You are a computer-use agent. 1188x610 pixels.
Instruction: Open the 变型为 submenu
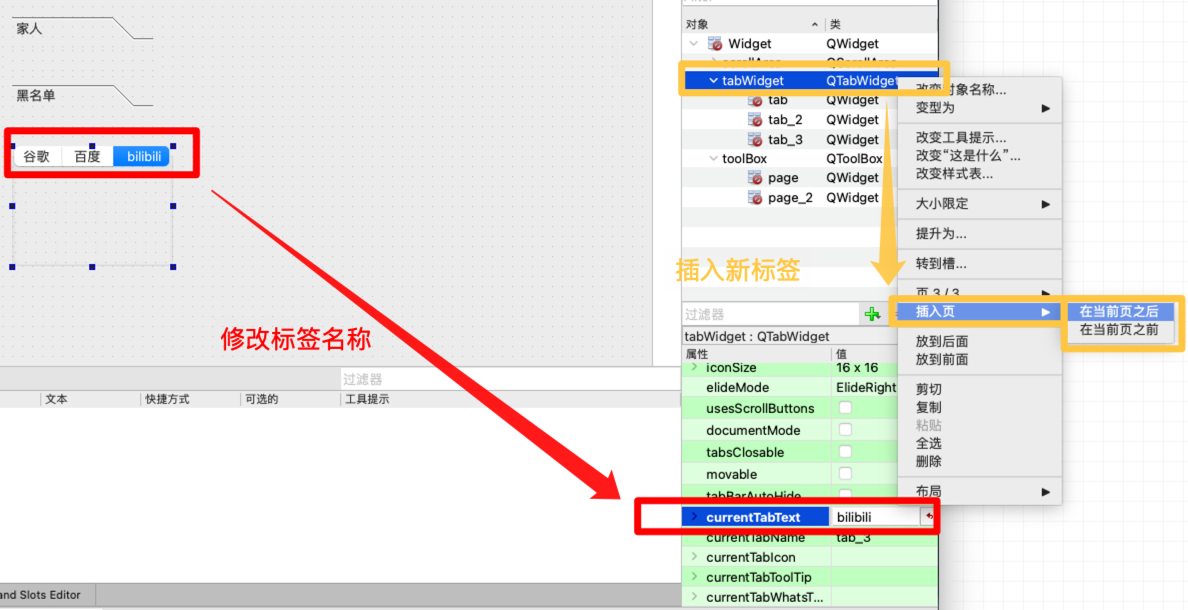click(x=980, y=108)
